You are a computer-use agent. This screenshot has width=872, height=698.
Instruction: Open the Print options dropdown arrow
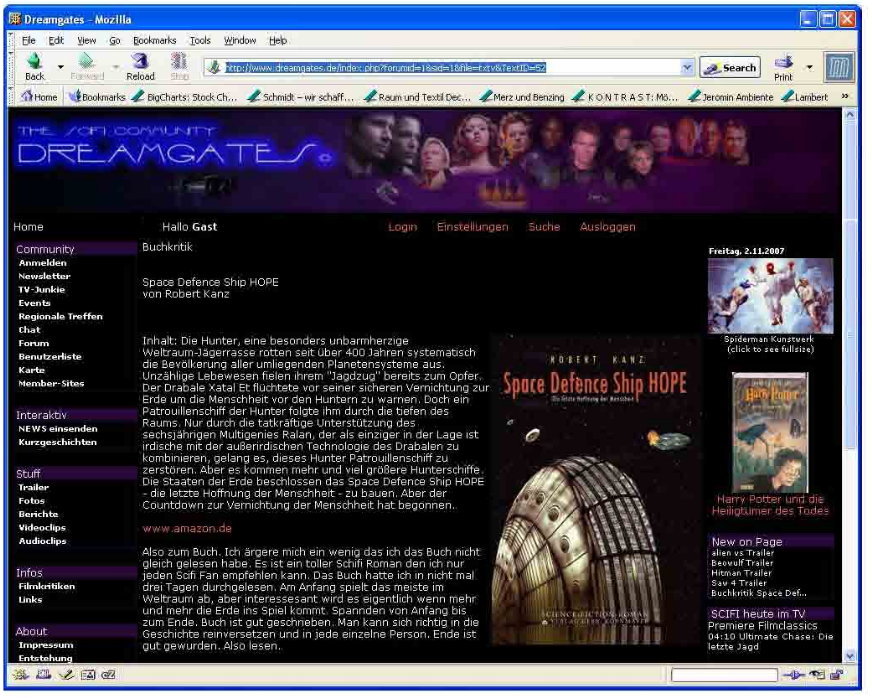pos(808,68)
